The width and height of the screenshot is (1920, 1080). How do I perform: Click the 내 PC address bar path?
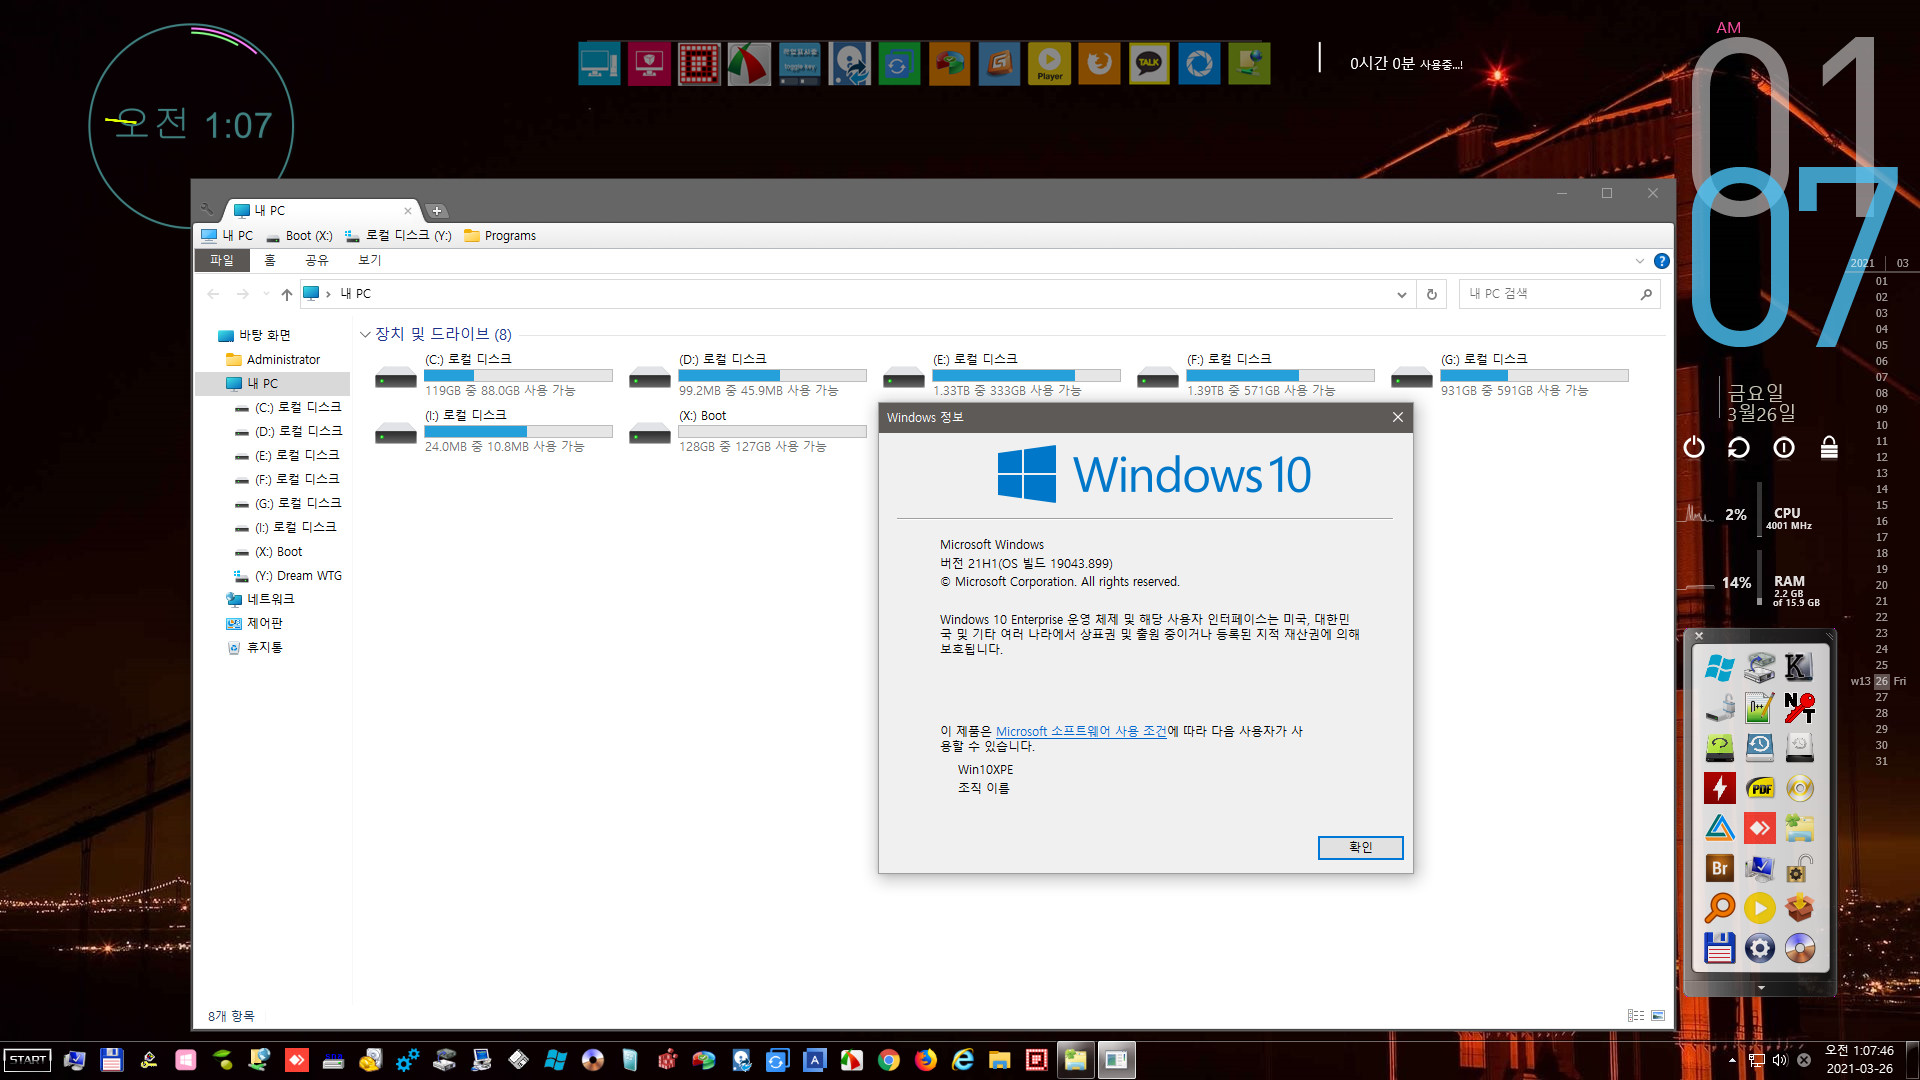[355, 294]
